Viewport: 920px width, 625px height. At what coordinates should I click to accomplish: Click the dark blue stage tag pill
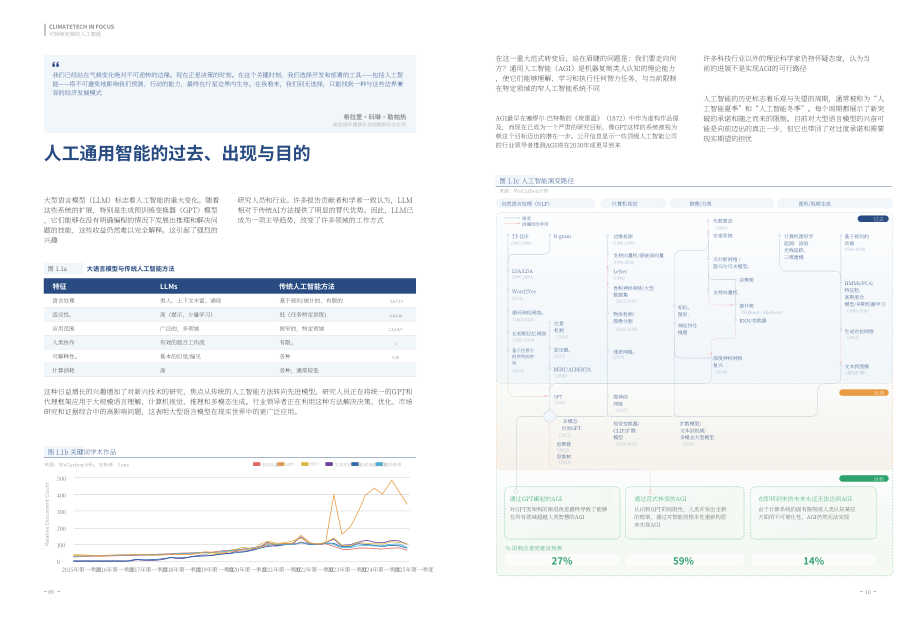point(873,219)
